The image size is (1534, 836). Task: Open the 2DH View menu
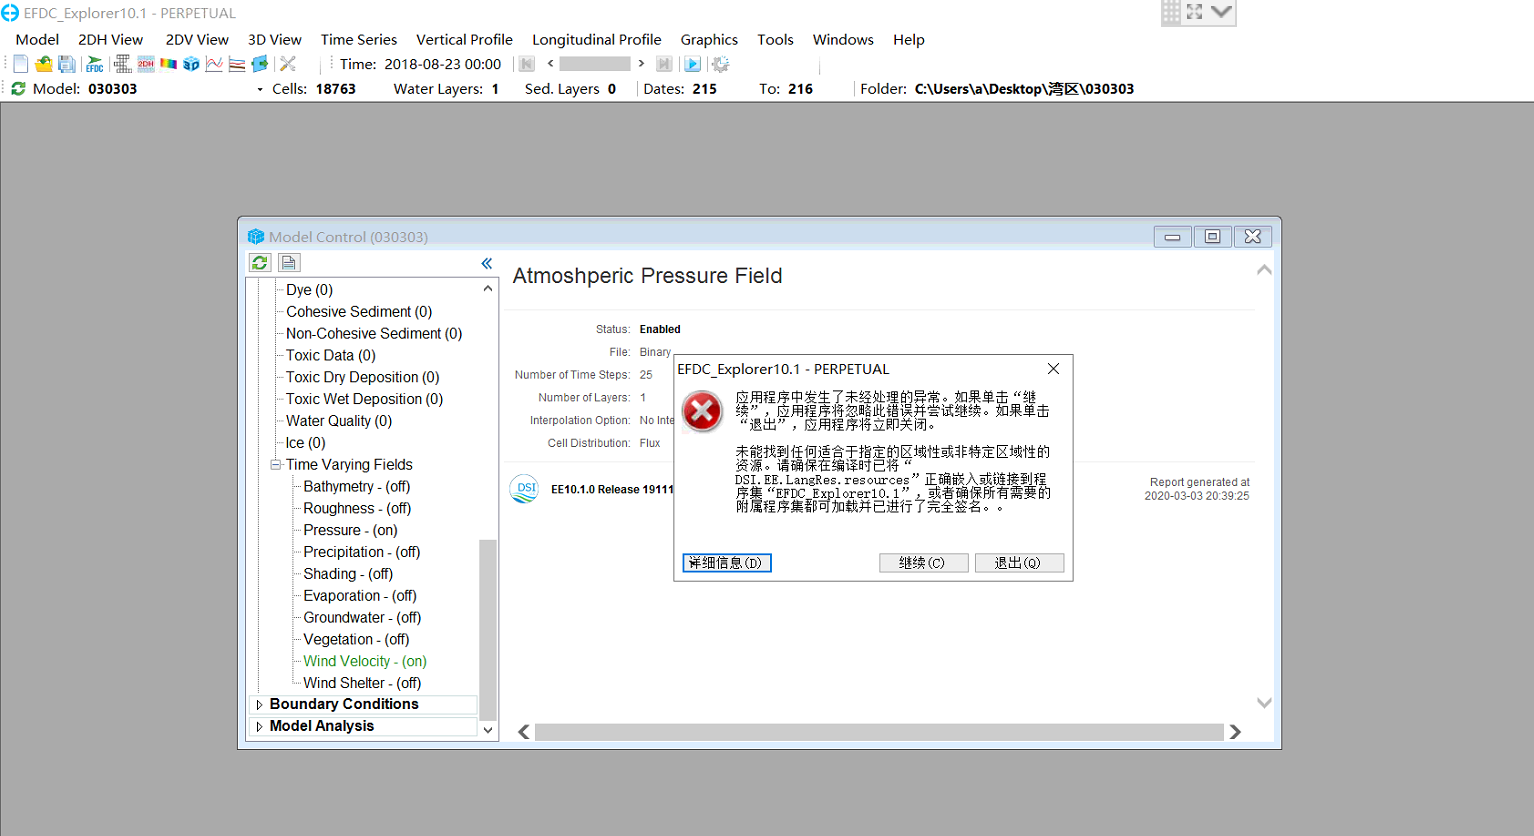click(x=111, y=40)
